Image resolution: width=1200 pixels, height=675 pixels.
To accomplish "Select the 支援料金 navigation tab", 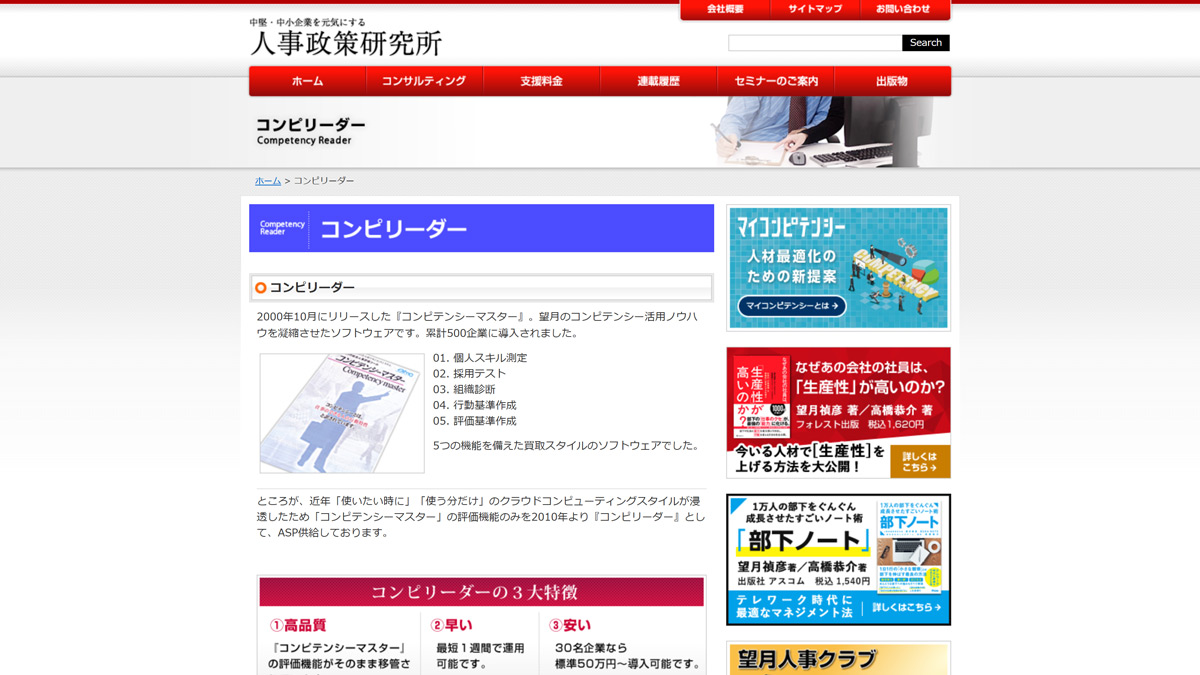I will tap(541, 81).
